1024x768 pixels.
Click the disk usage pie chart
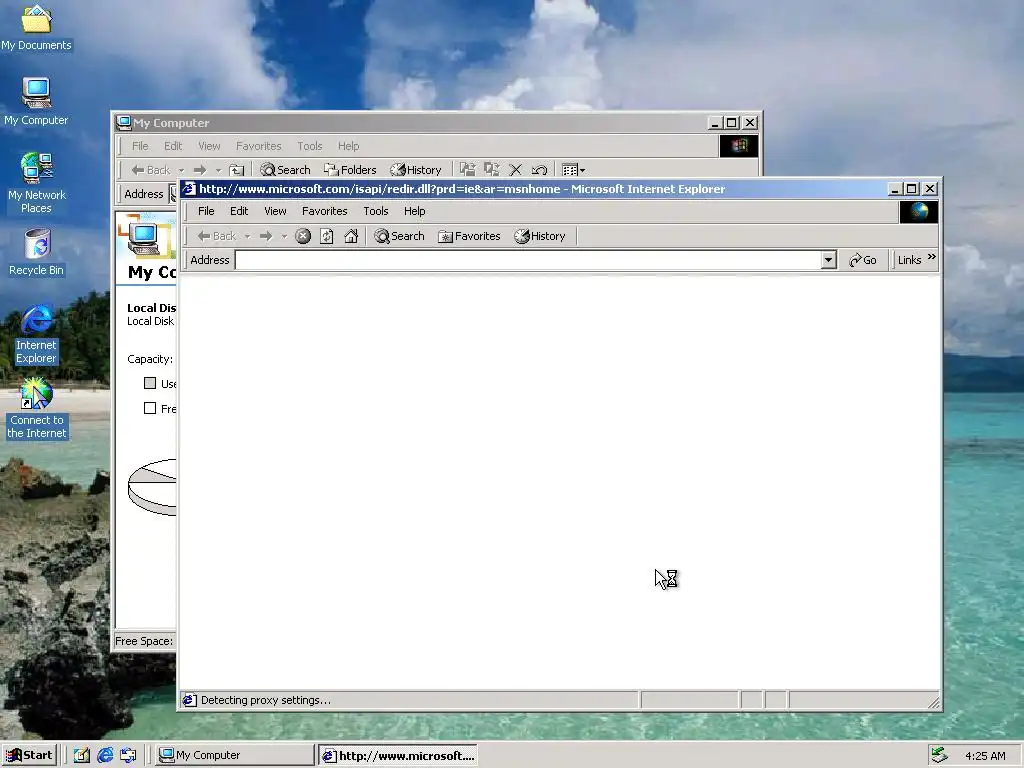152,487
